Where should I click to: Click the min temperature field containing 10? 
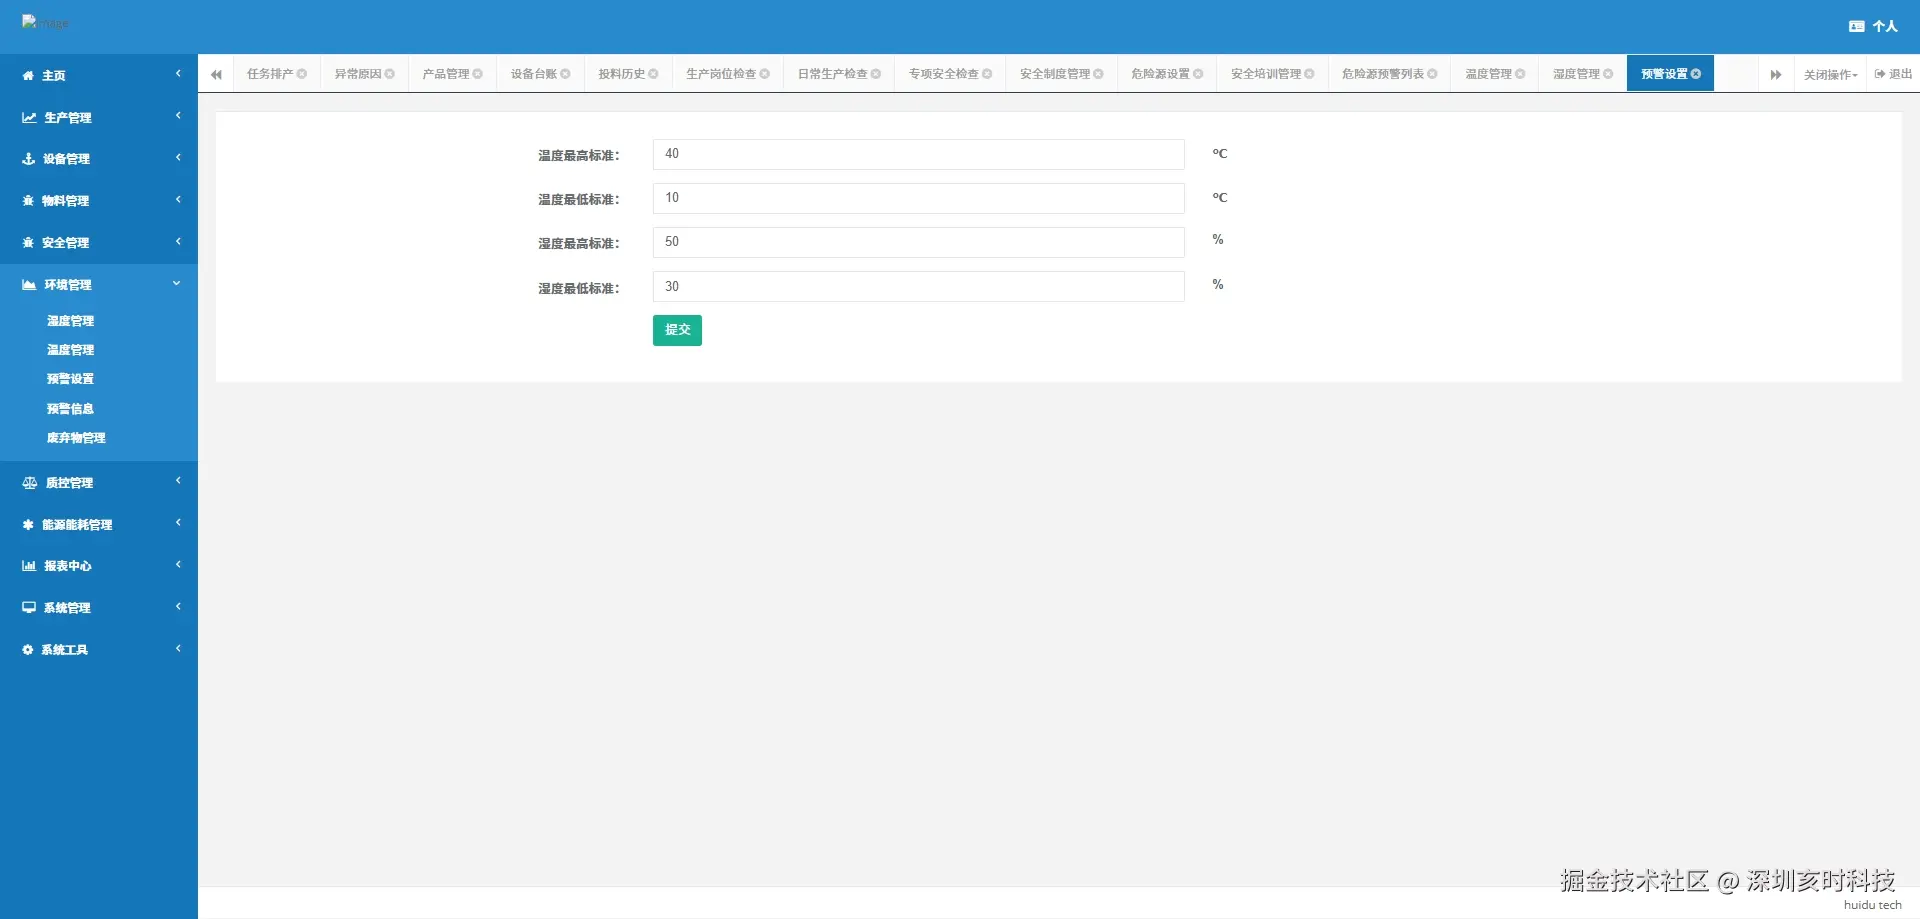(x=918, y=198)
